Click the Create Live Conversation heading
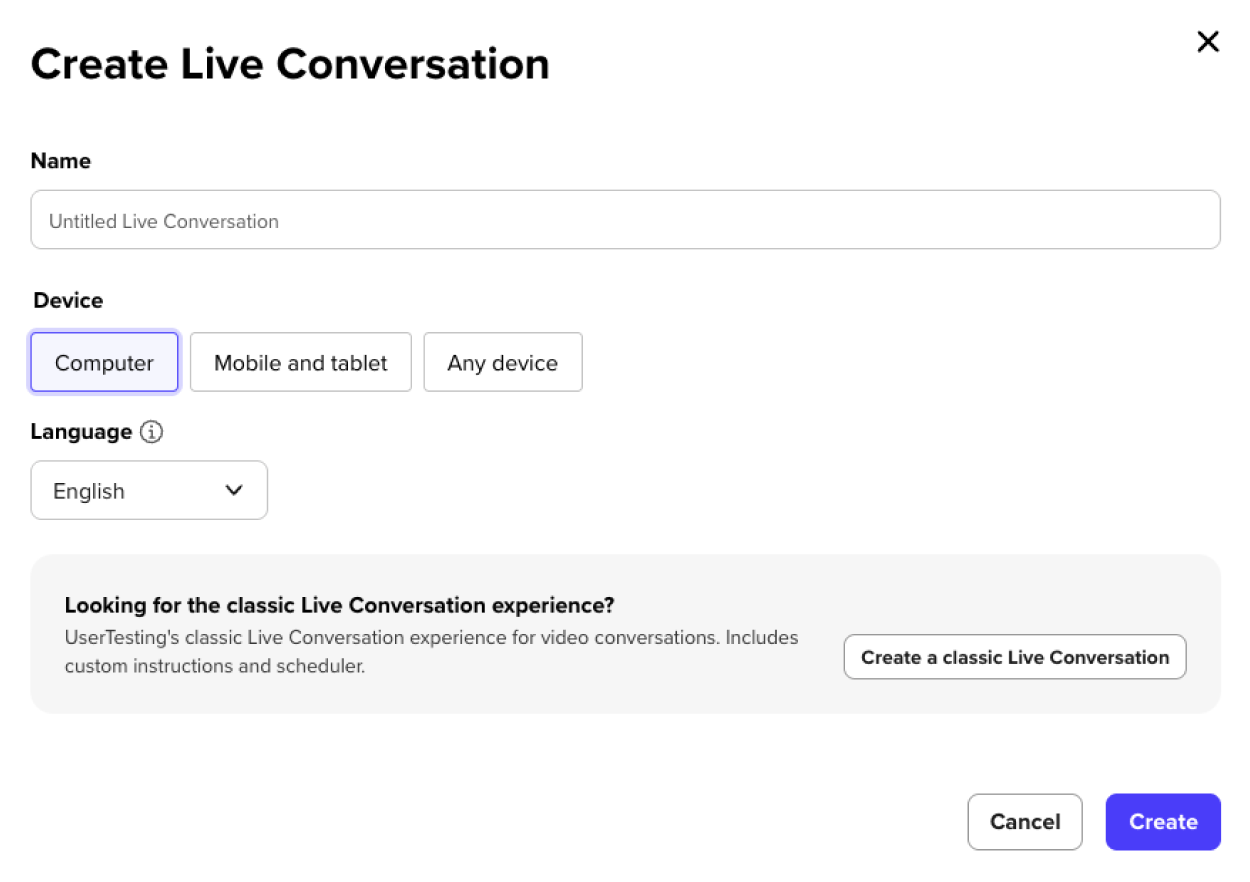Viewport: 1250px width, 882px height. [290, 63]
